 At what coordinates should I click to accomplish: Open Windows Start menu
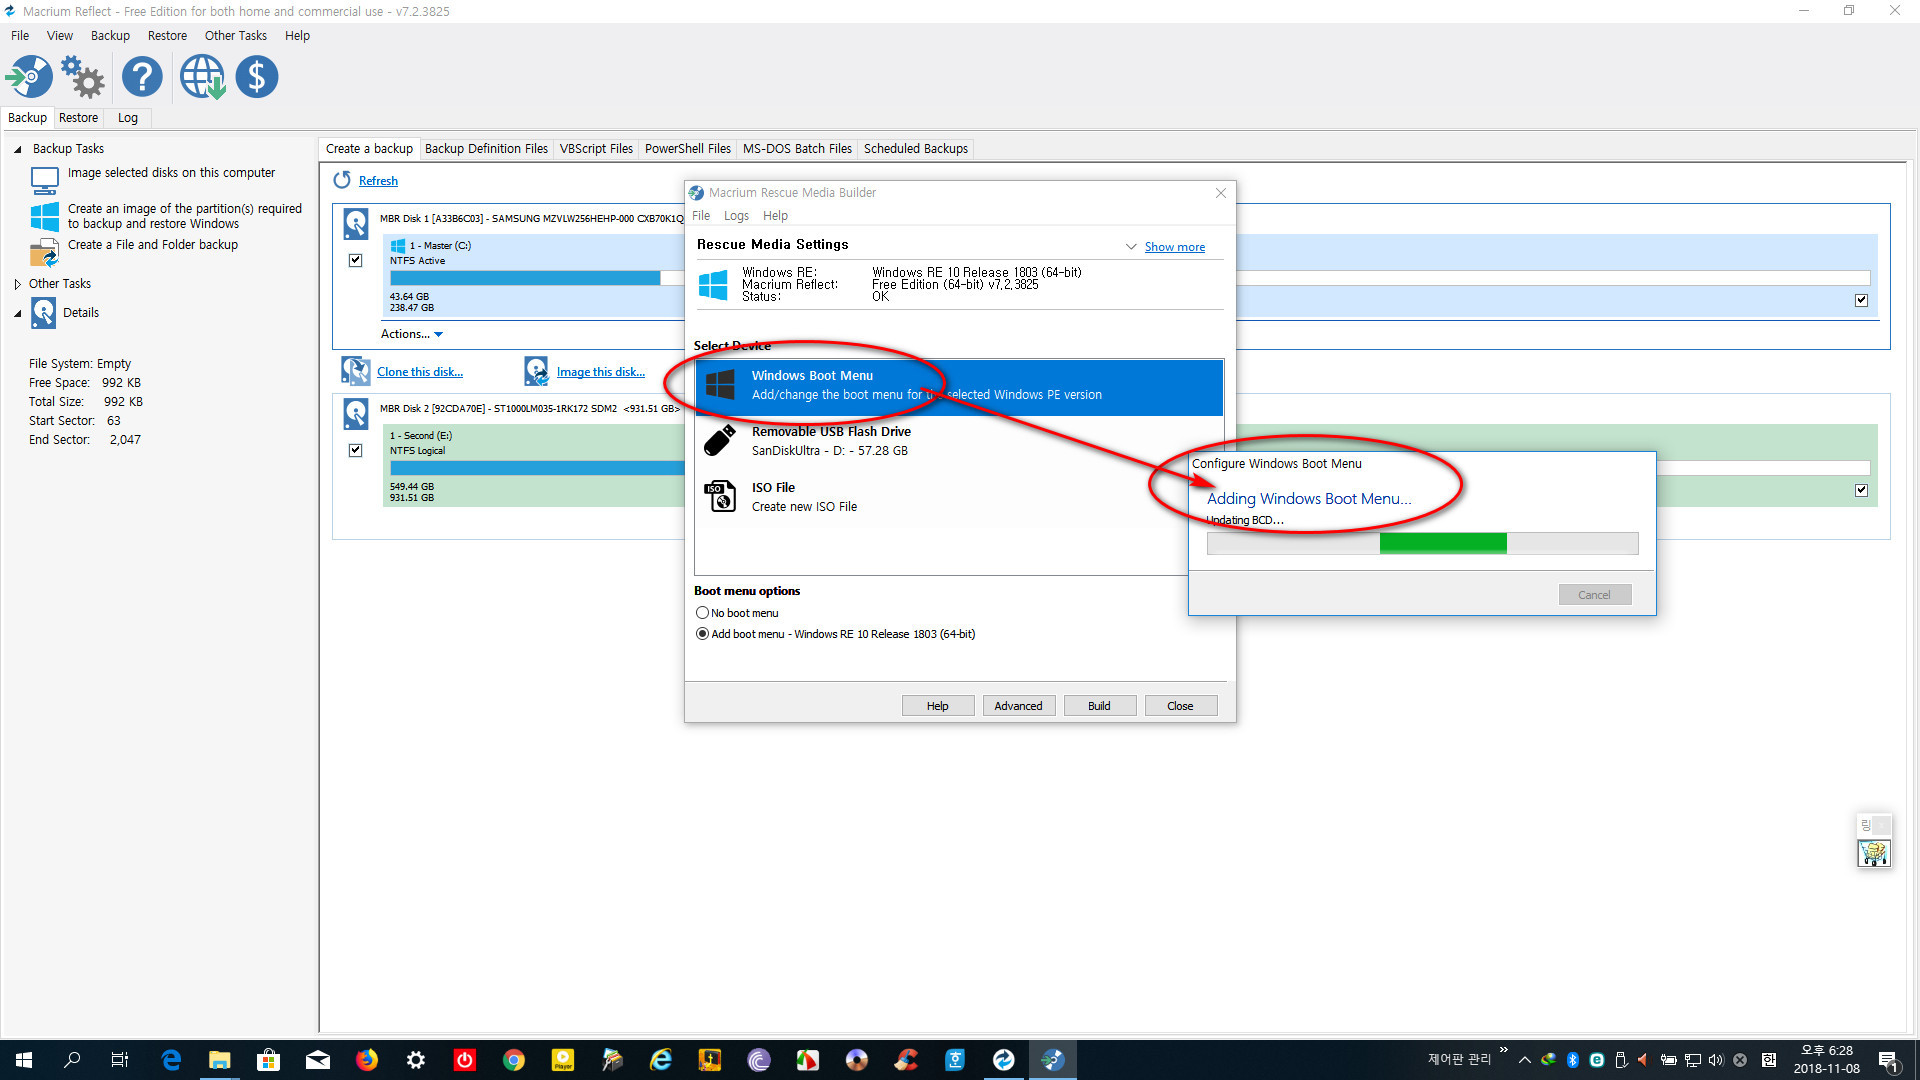click(x=24, y=1060)
